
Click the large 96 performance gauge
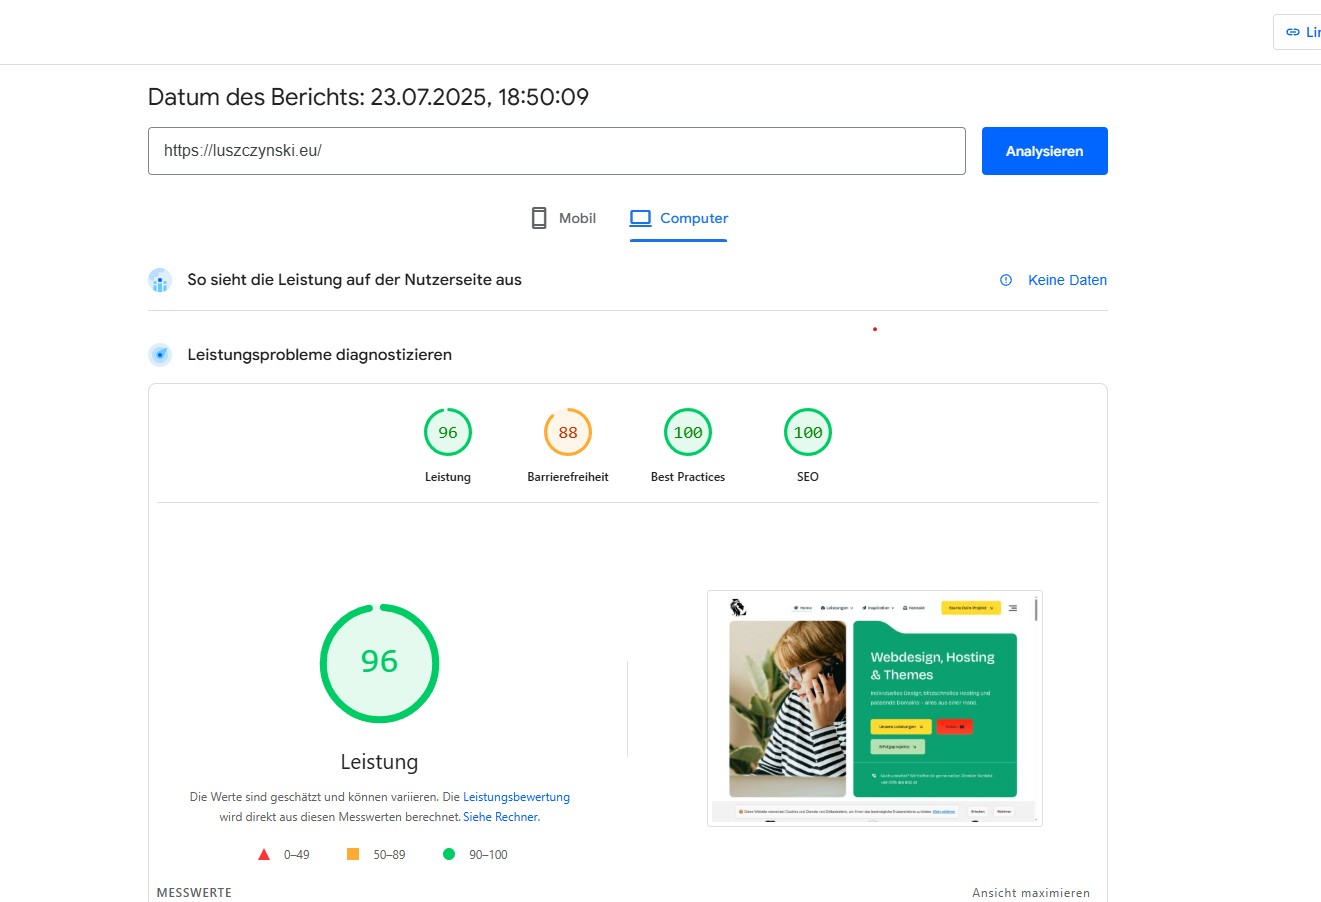(379, 663)
